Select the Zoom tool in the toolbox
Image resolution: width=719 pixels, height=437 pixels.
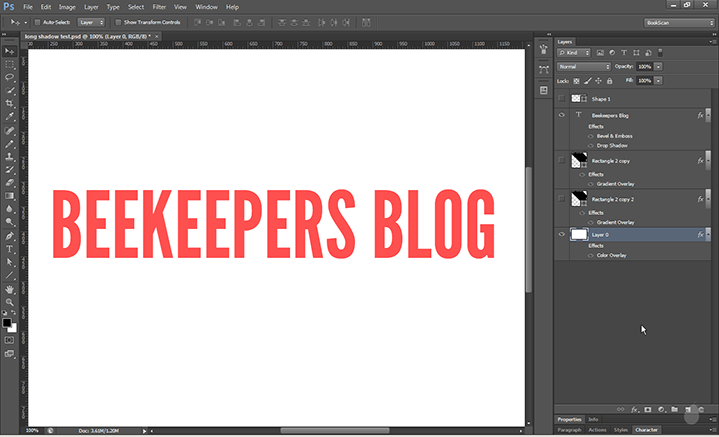click(10, 300)
